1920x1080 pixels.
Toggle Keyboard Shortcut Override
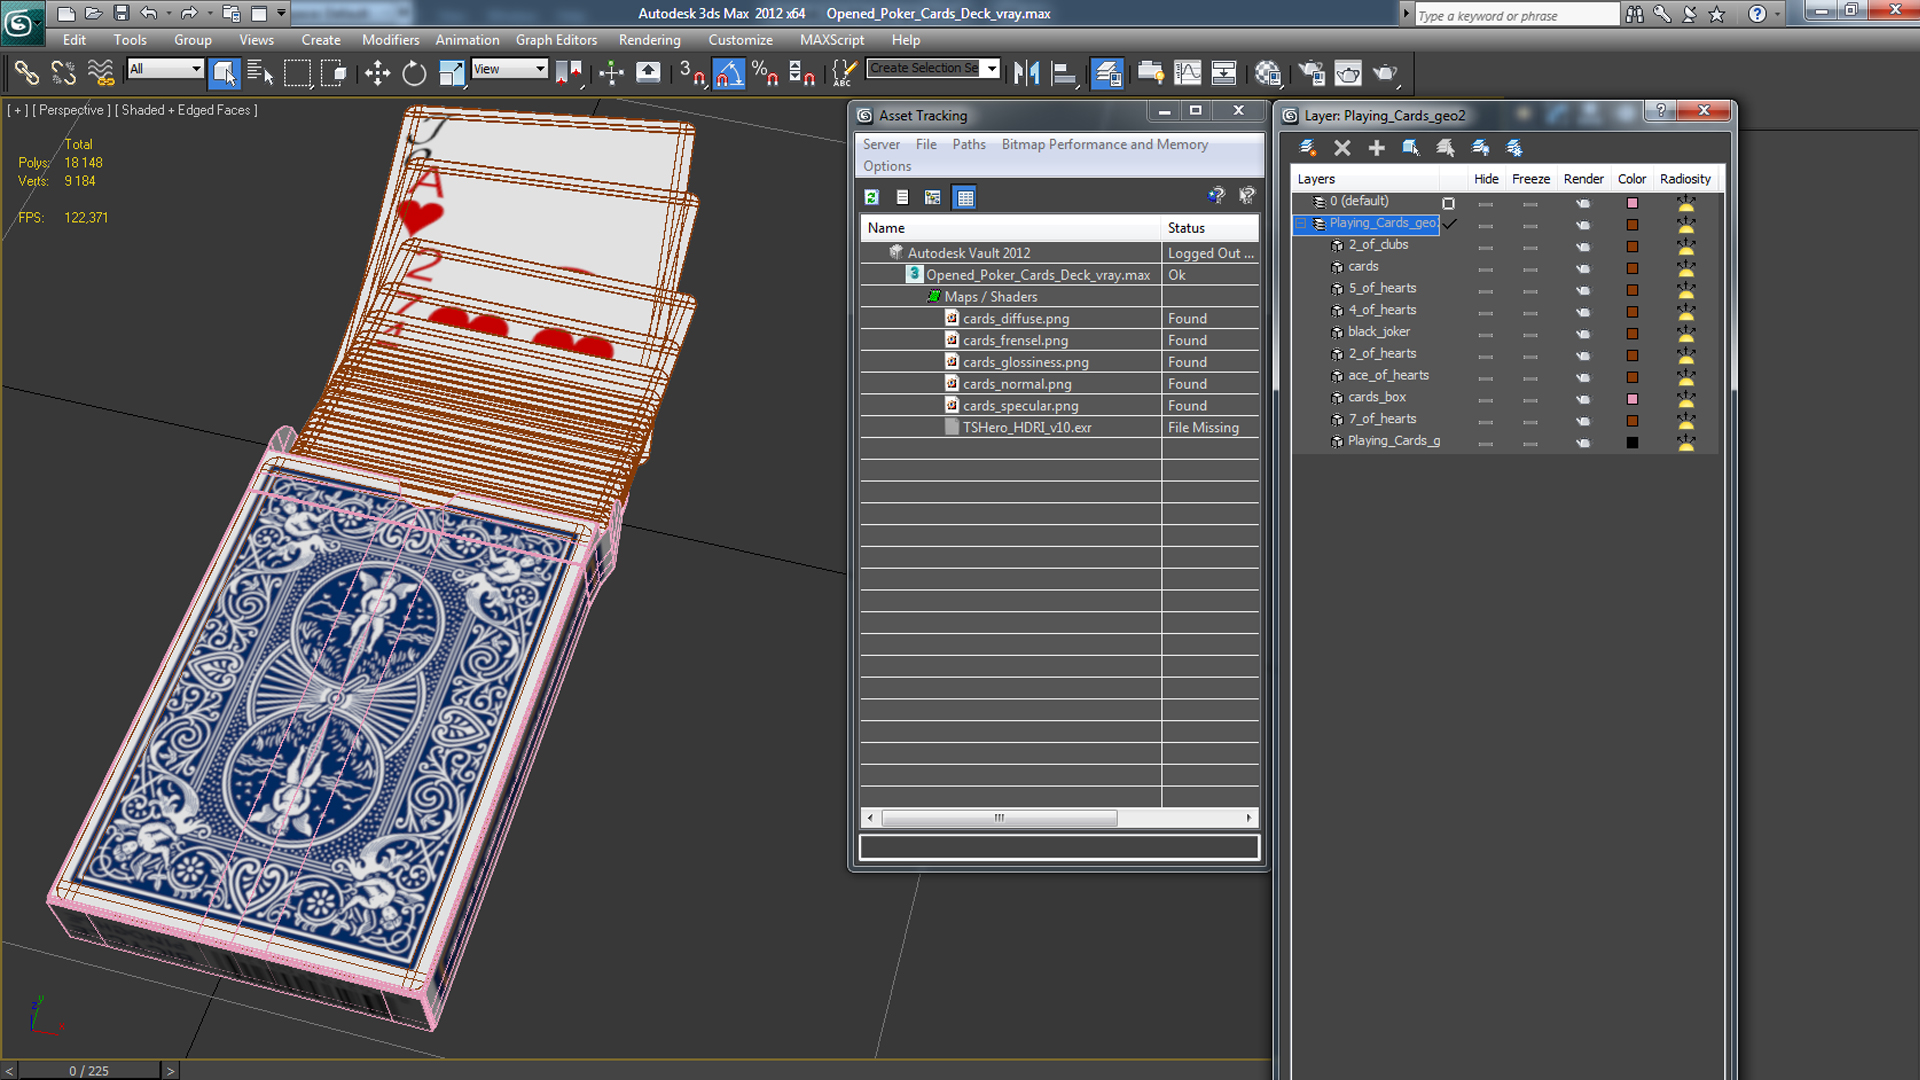click(x=648, y=73)
